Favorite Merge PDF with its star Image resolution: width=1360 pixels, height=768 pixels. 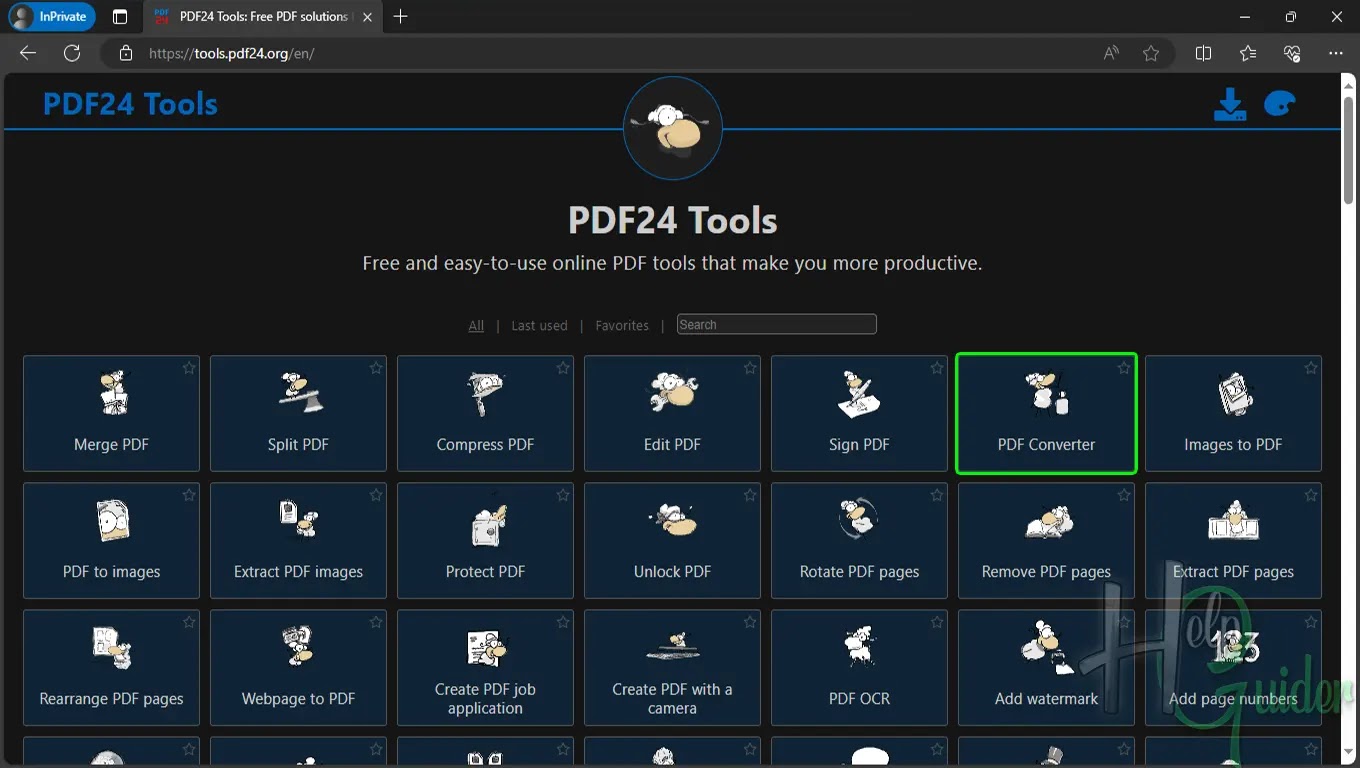(x=188, y=368)
